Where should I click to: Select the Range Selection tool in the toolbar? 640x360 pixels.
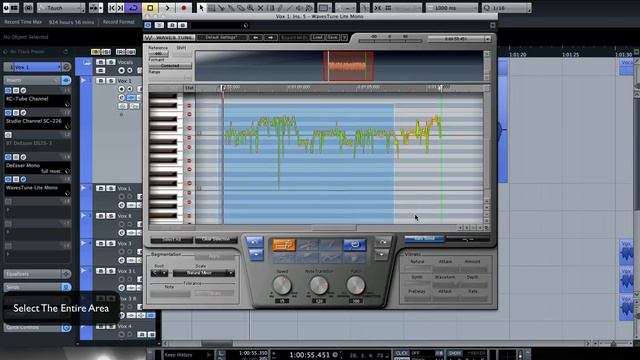pyautogui.click(x=211, y=8)
